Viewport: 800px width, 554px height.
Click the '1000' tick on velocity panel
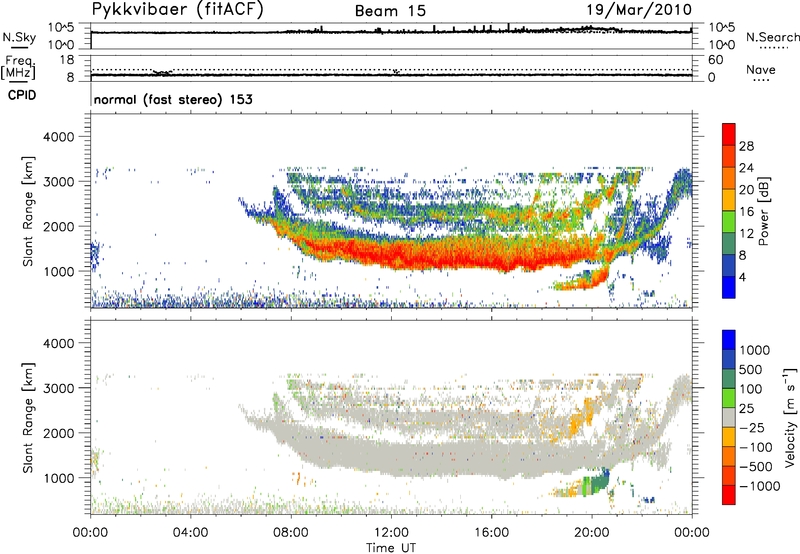tap(59, 478)
